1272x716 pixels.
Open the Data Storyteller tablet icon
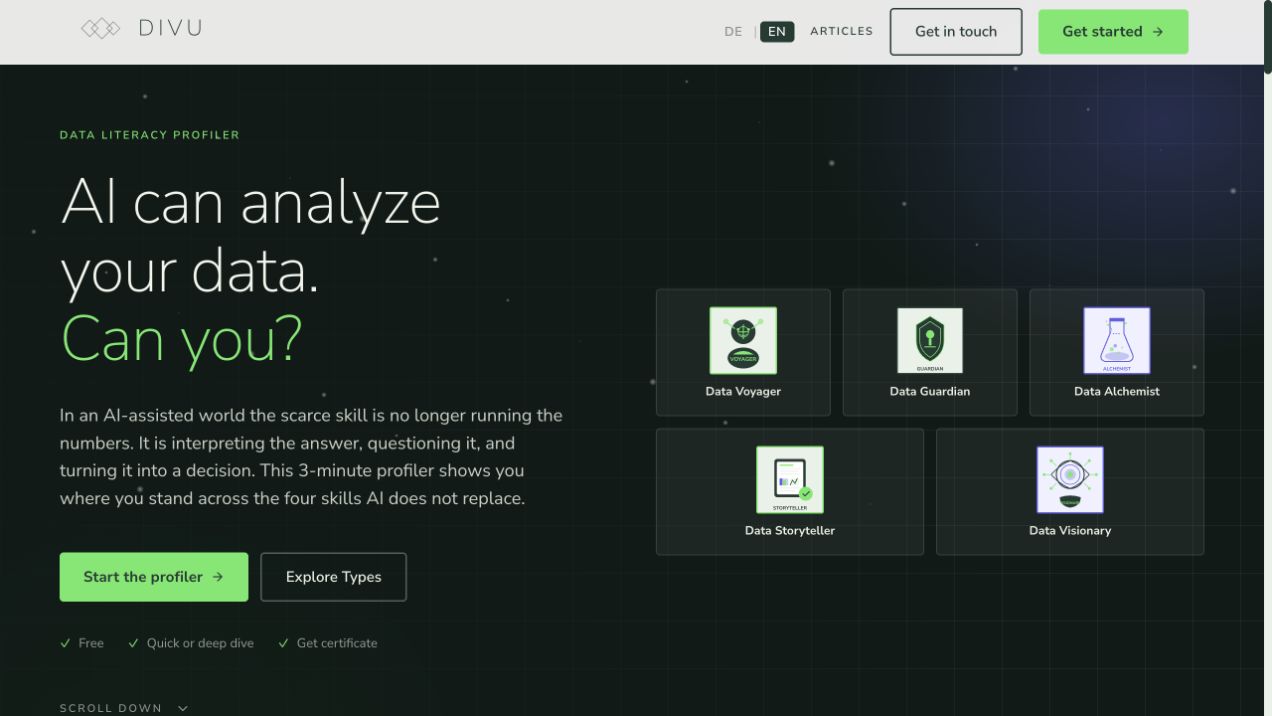[x=790, y=480]
